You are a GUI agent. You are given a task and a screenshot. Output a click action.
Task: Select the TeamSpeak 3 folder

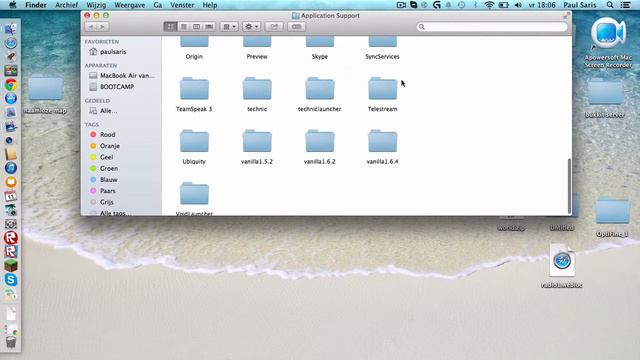(x=194, y=94)
